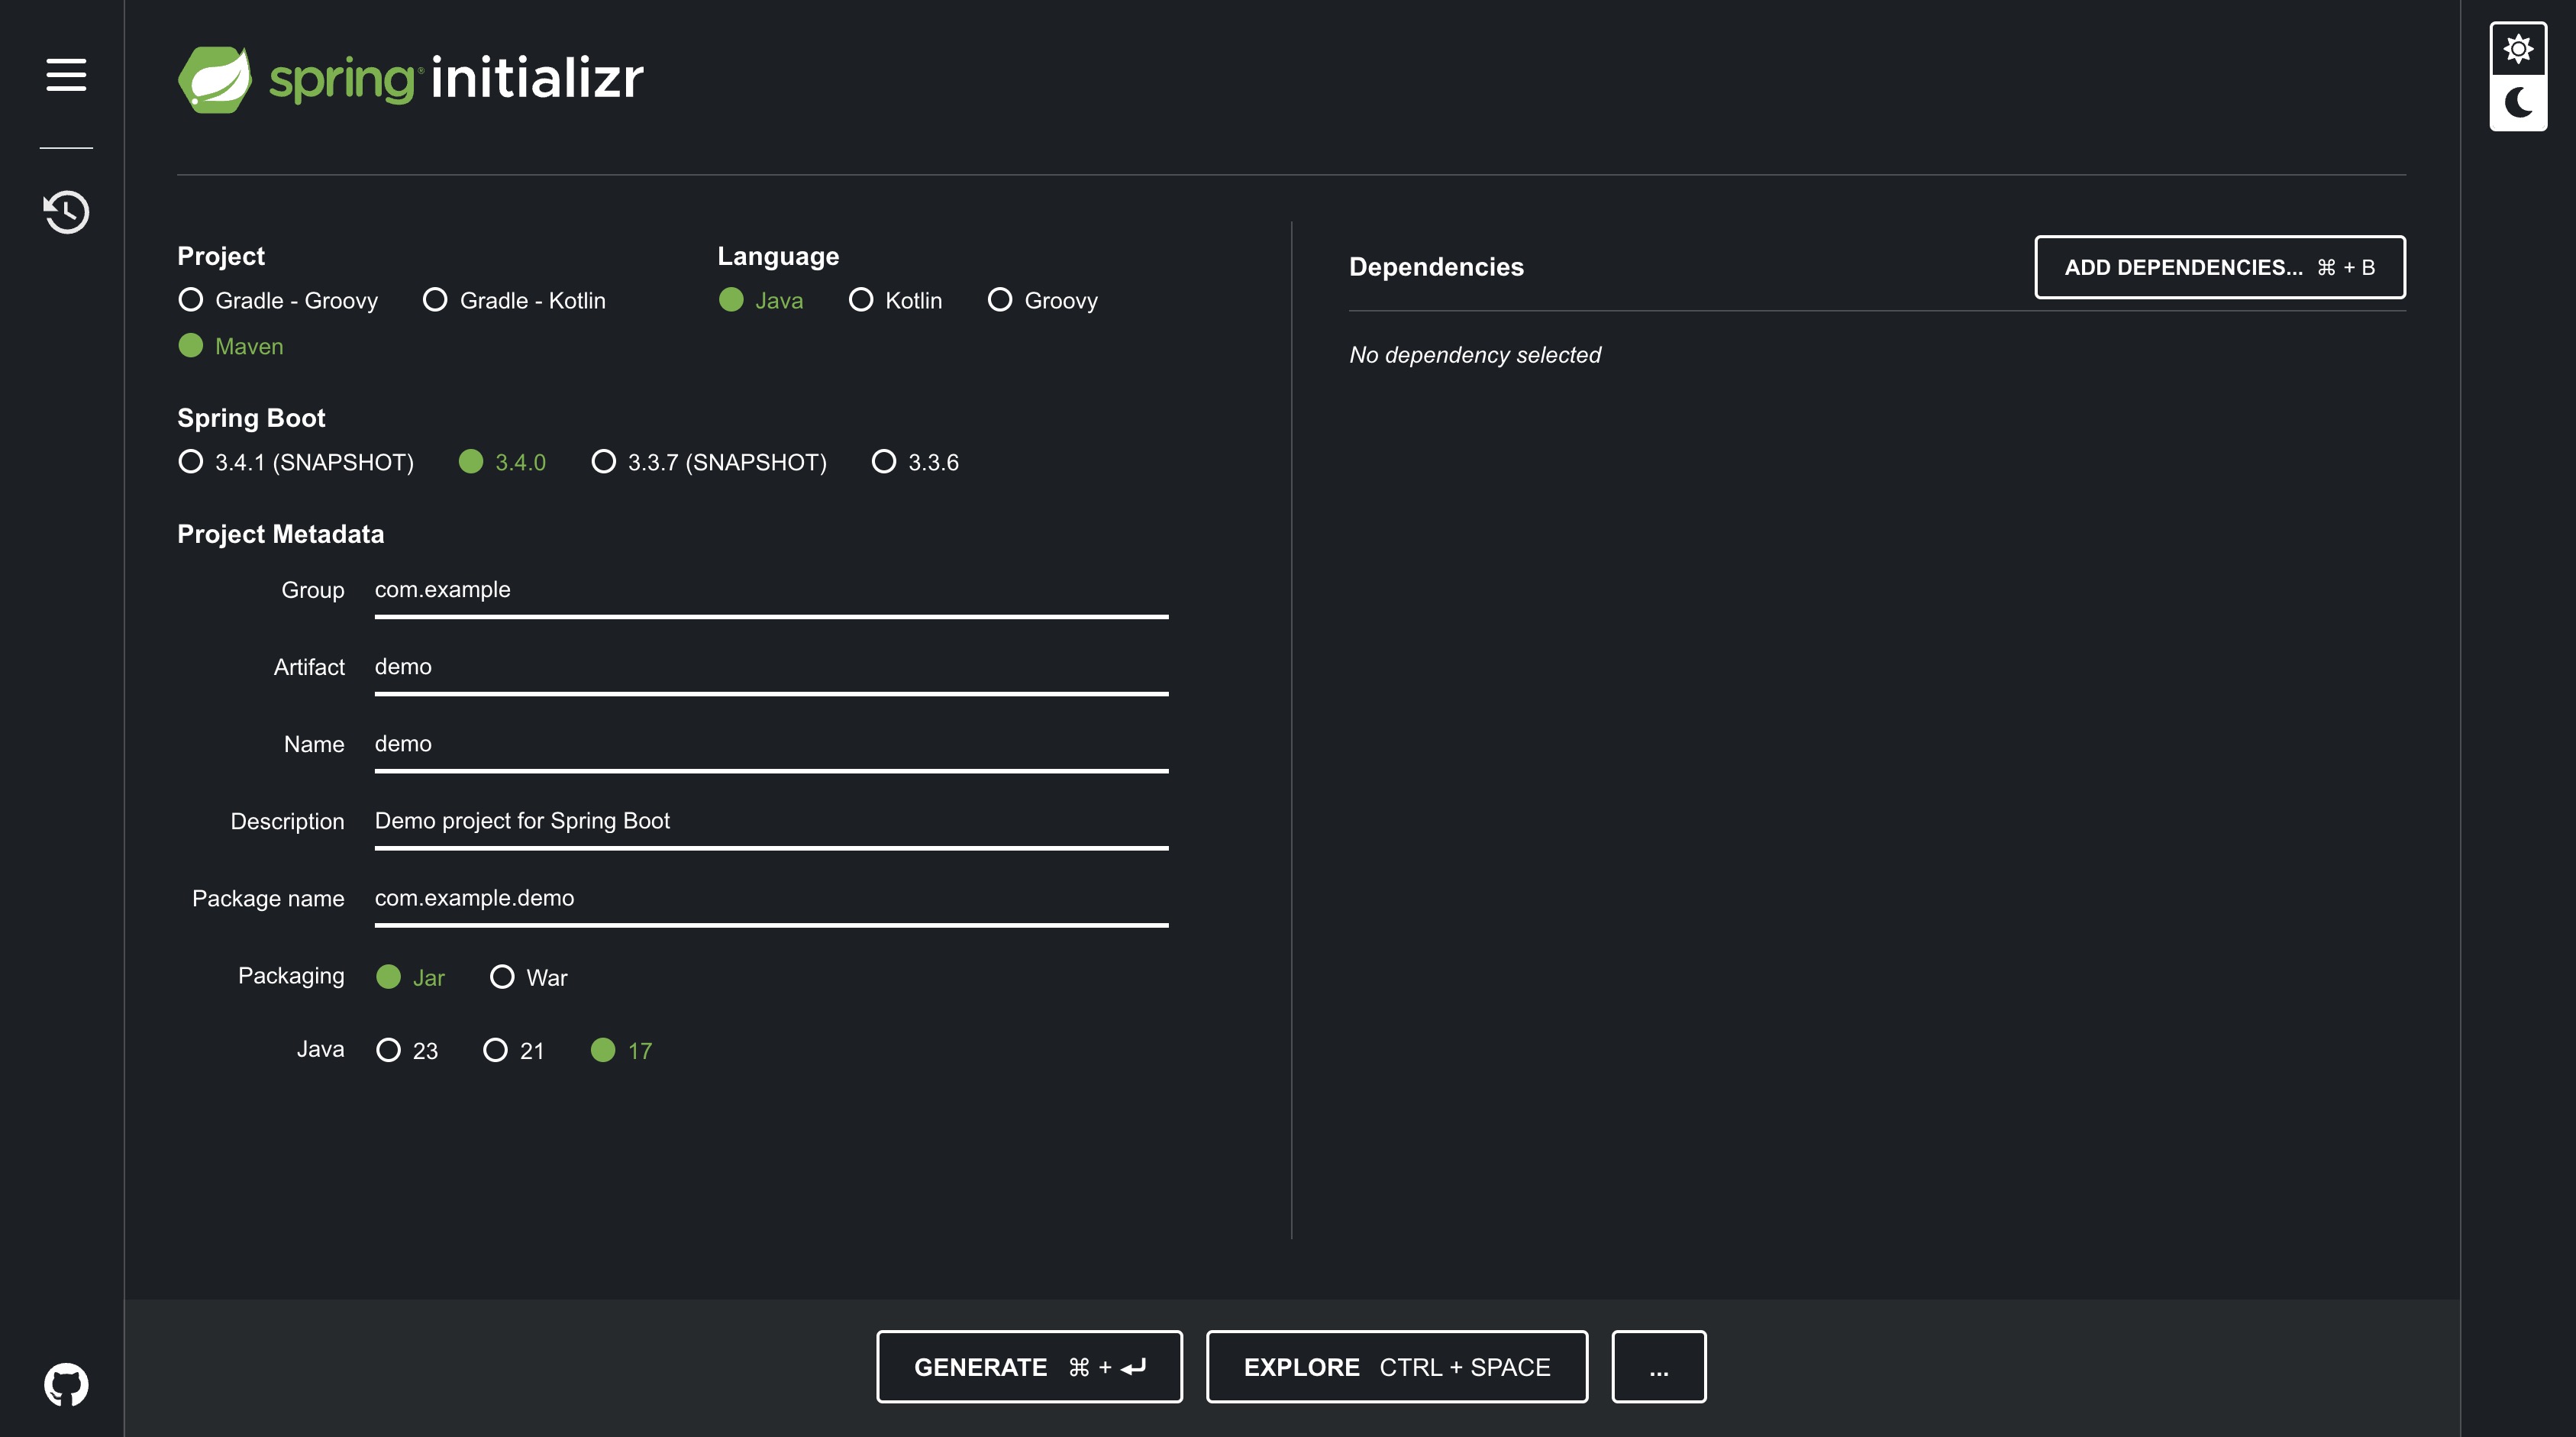Click the Dependencies heading
Image resolution: width=2576 pixels, height=1437 pixels.
(1436, 267)
